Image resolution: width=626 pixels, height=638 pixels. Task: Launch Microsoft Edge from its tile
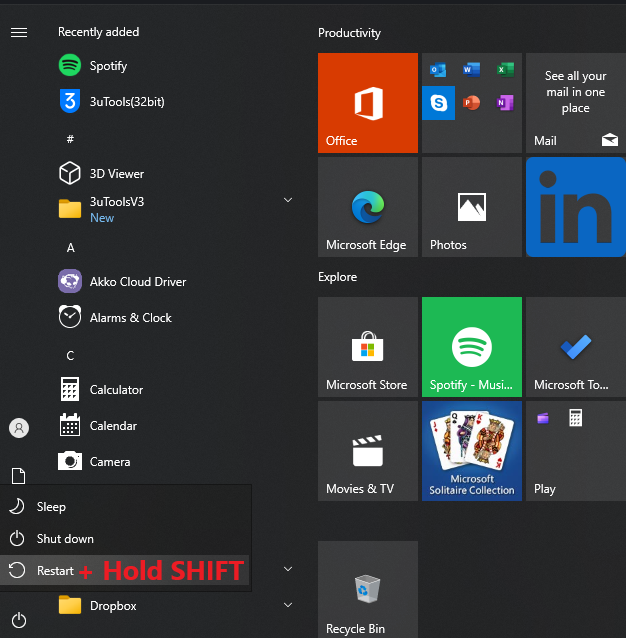pyautogui.click(x=367, y=207)
